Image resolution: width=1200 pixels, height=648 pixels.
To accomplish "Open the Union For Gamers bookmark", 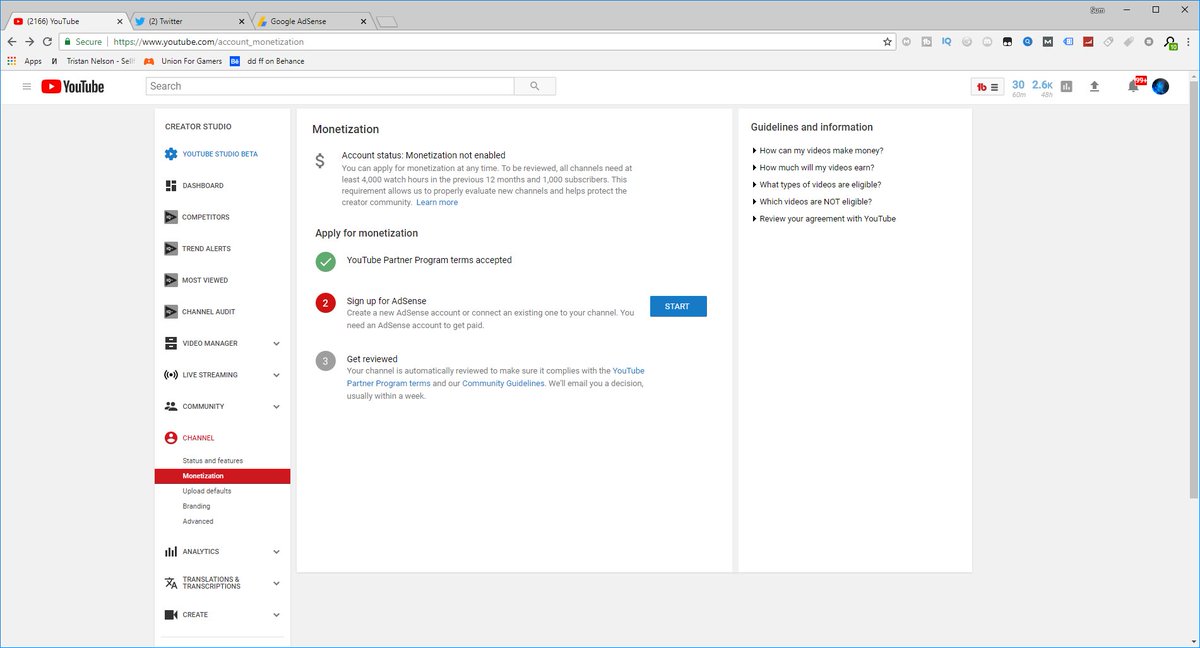I will 183,61.
